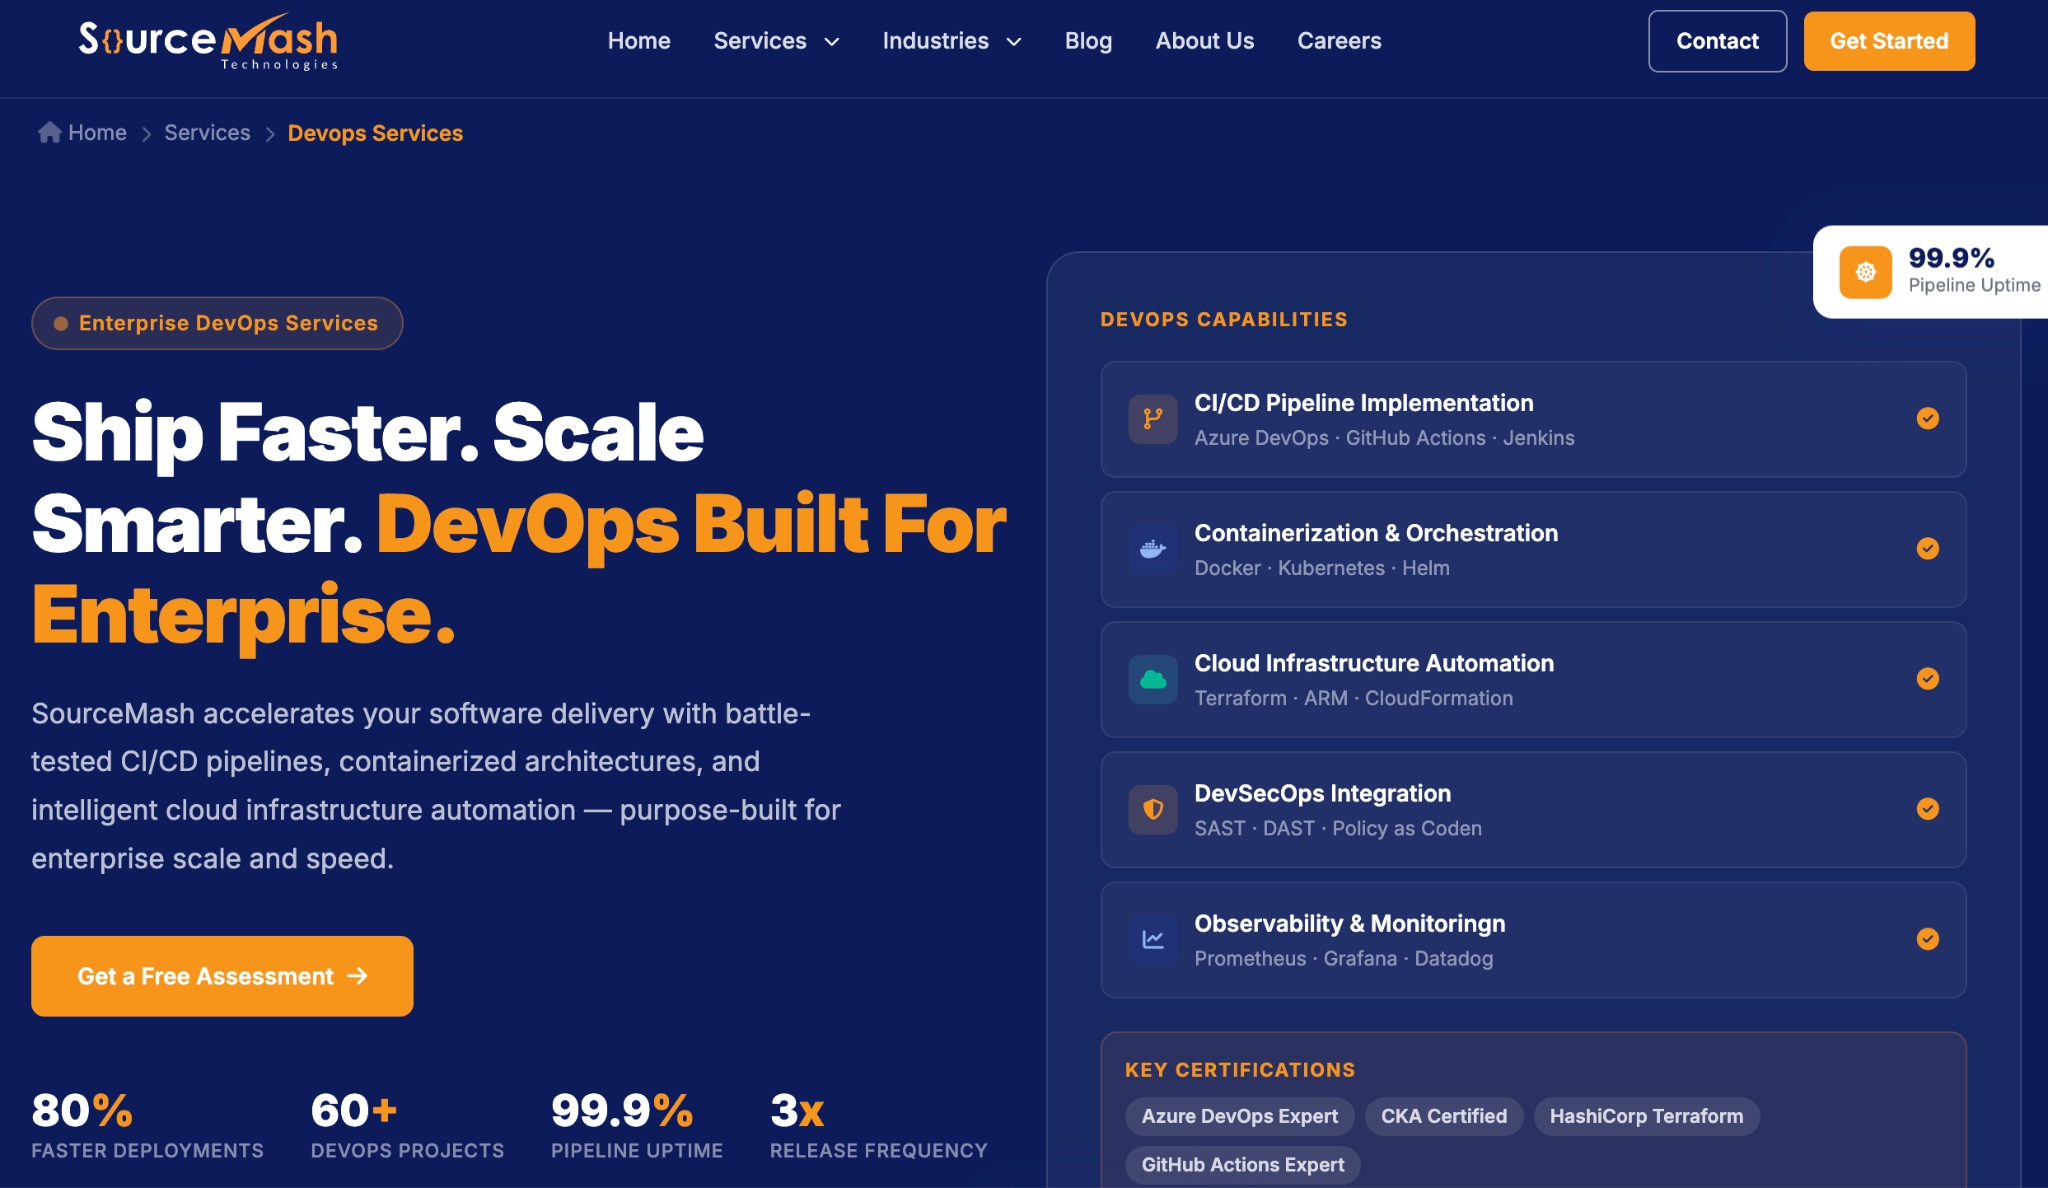Click the 60+ DevOps Projects stat

[x=407, y=1125]
